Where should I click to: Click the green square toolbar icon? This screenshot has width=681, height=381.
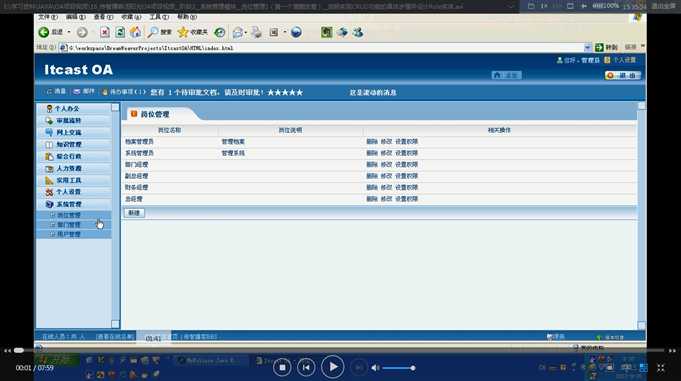tap(326, 32)
